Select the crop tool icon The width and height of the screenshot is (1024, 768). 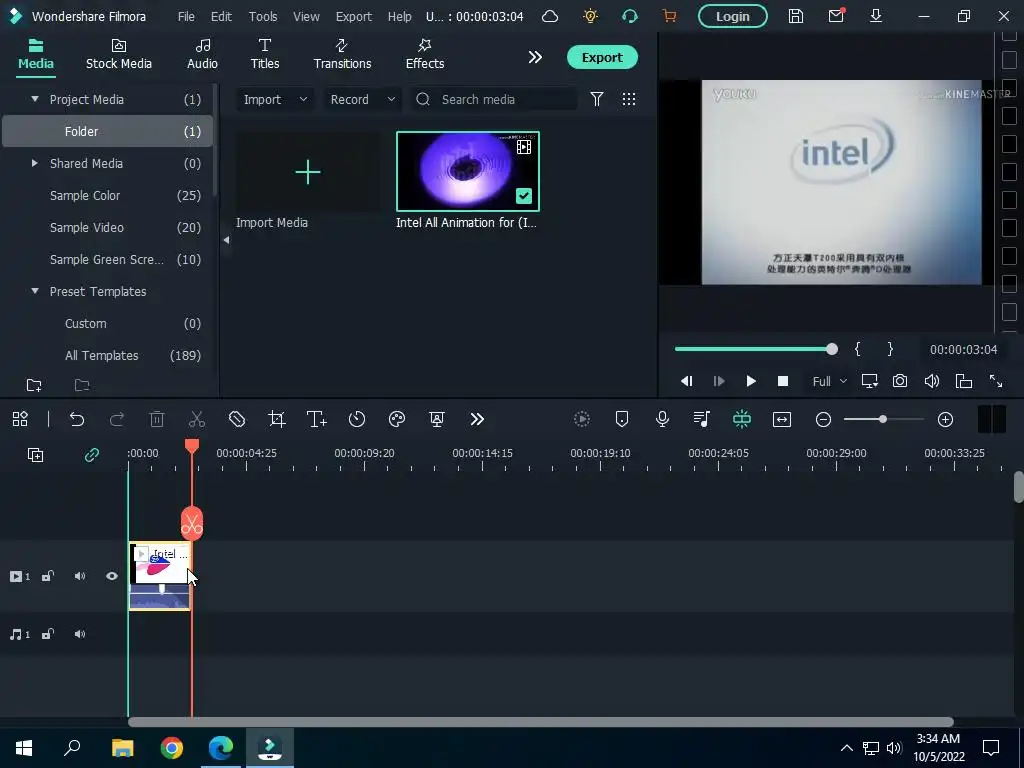[277, 419]
